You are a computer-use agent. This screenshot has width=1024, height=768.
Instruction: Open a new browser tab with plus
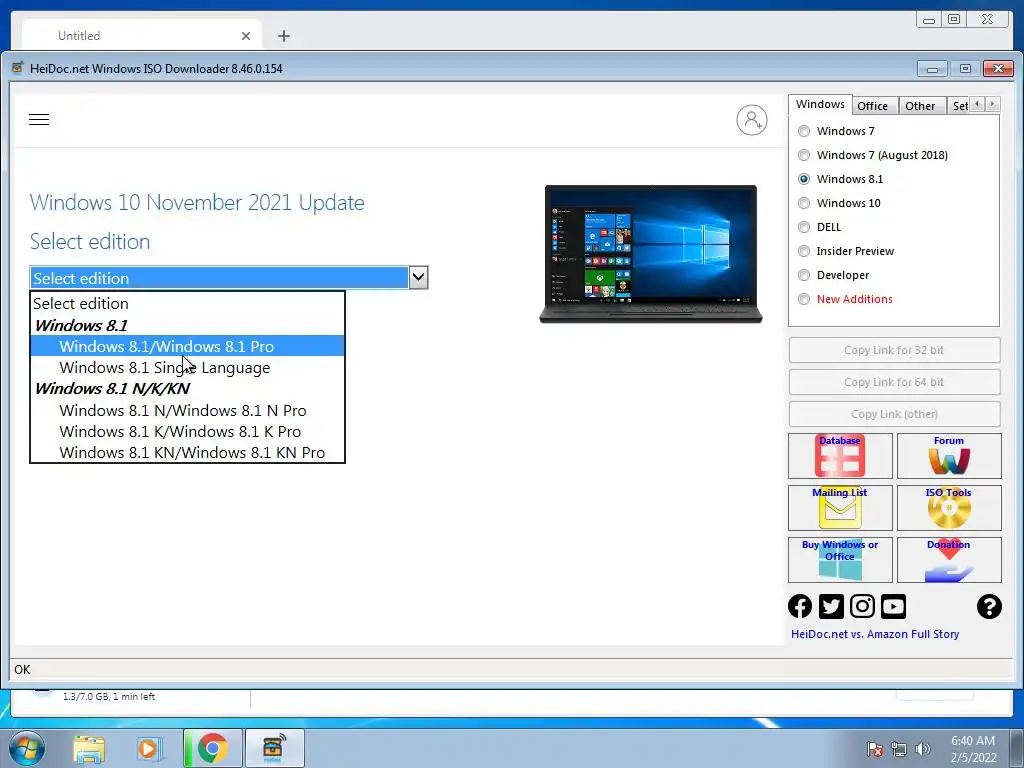coord(283,36)
